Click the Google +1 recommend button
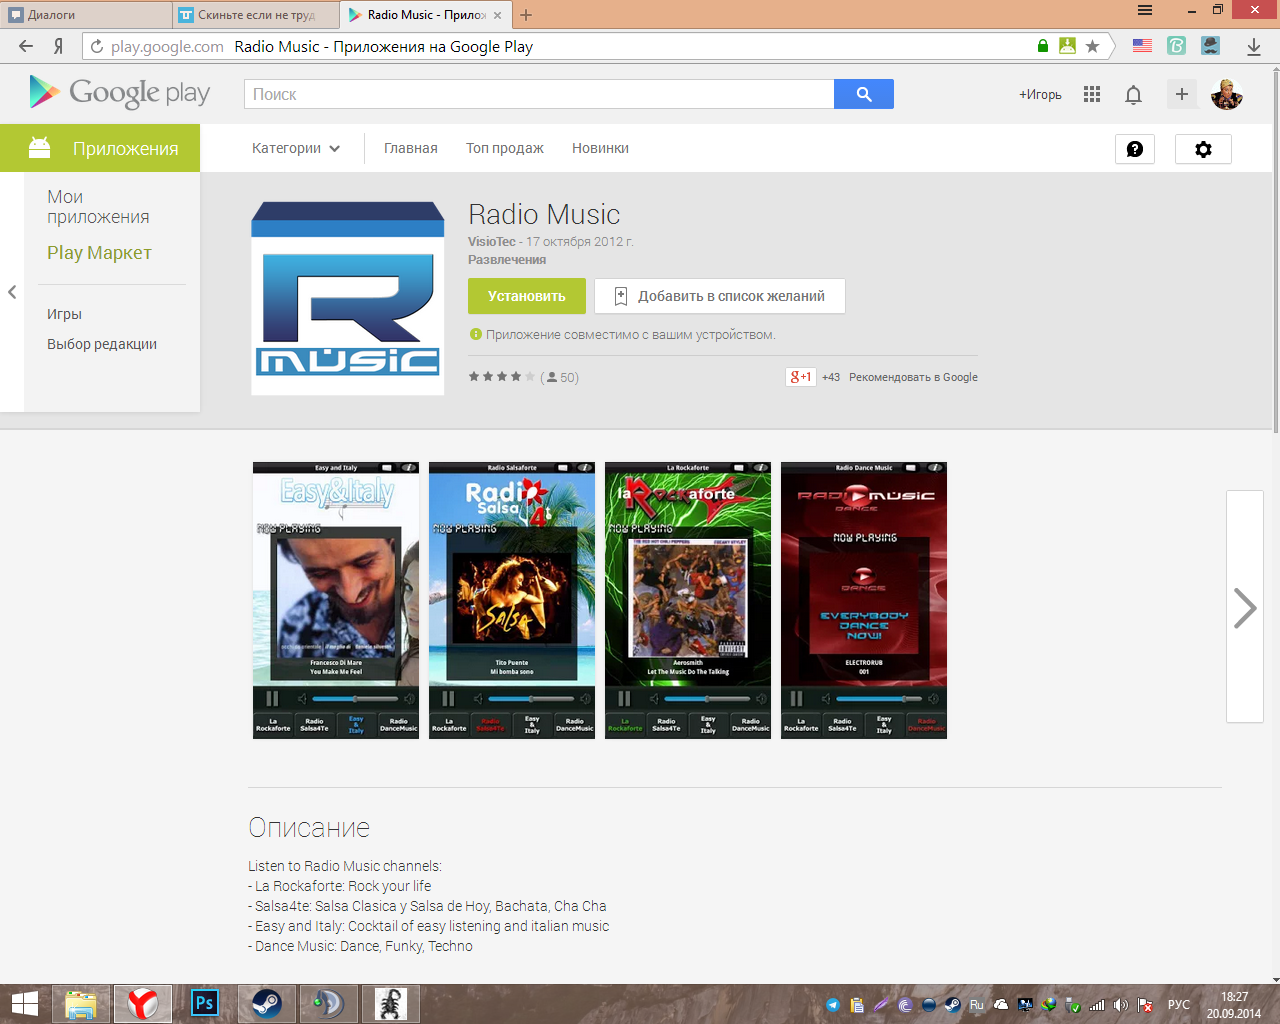Viewport: 1280px width, 1024px height. [800, 377]
